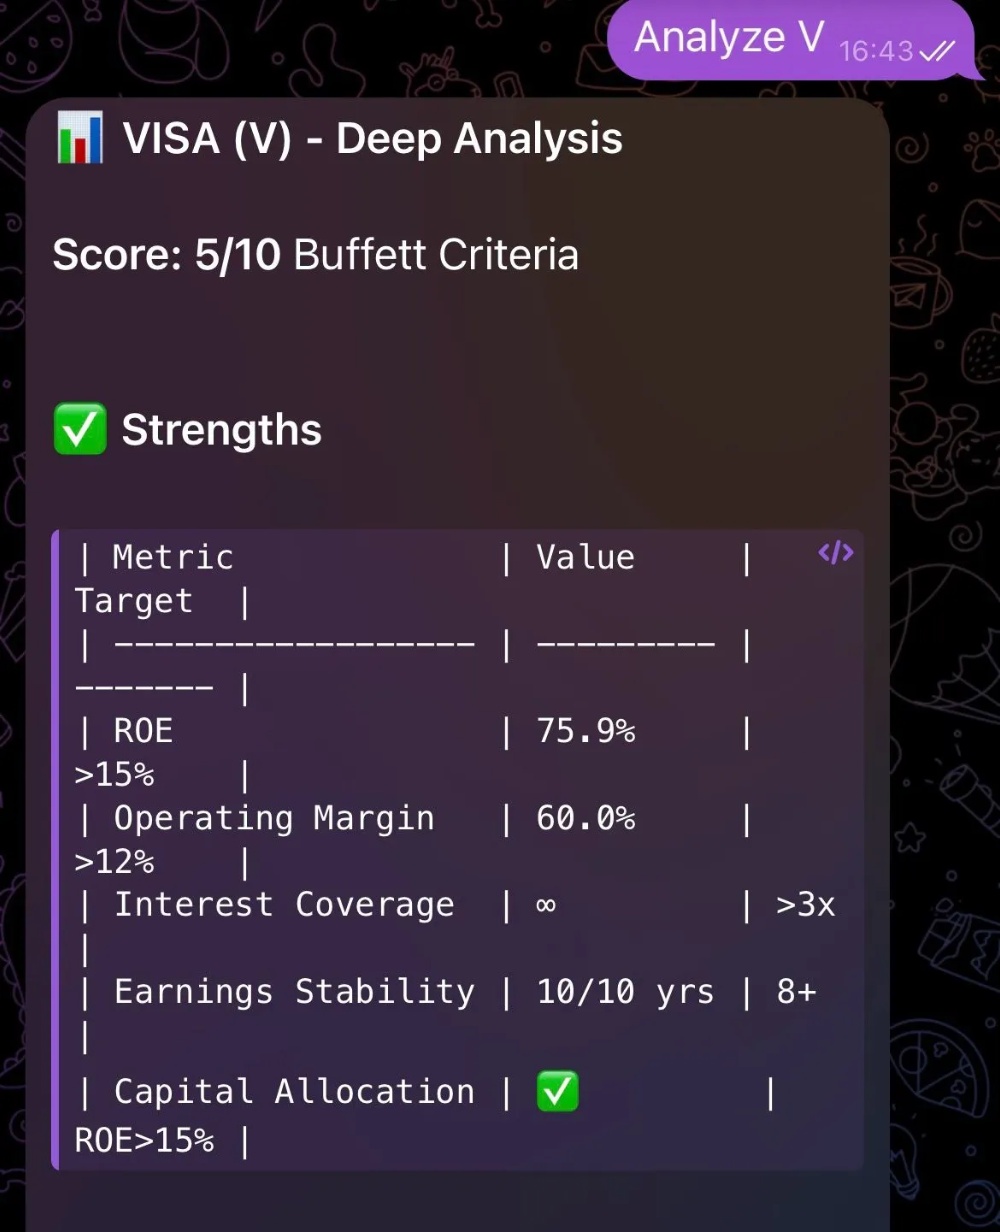This screenshot has height=1232, width=1000.
Task: Click the ROE value 75.9%
Action: (585, 731)
